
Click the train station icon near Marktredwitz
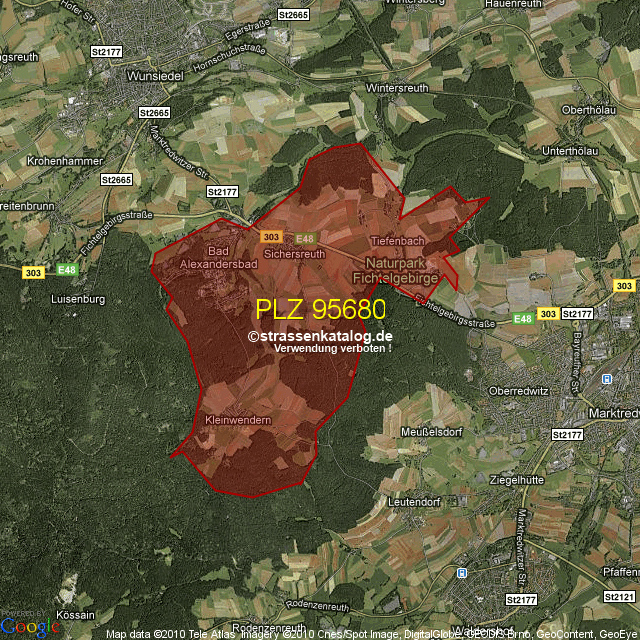607,380
